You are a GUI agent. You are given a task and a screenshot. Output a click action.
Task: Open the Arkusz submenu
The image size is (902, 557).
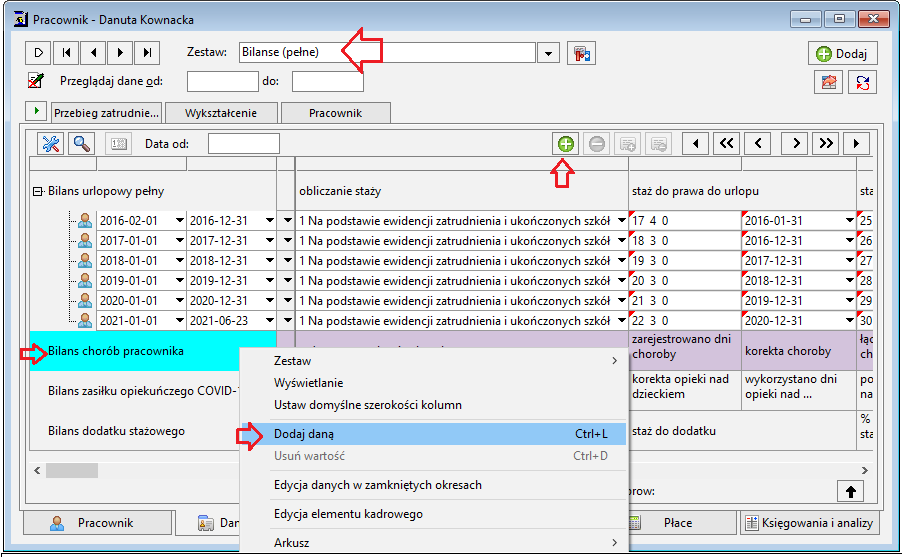click(433, 543)
